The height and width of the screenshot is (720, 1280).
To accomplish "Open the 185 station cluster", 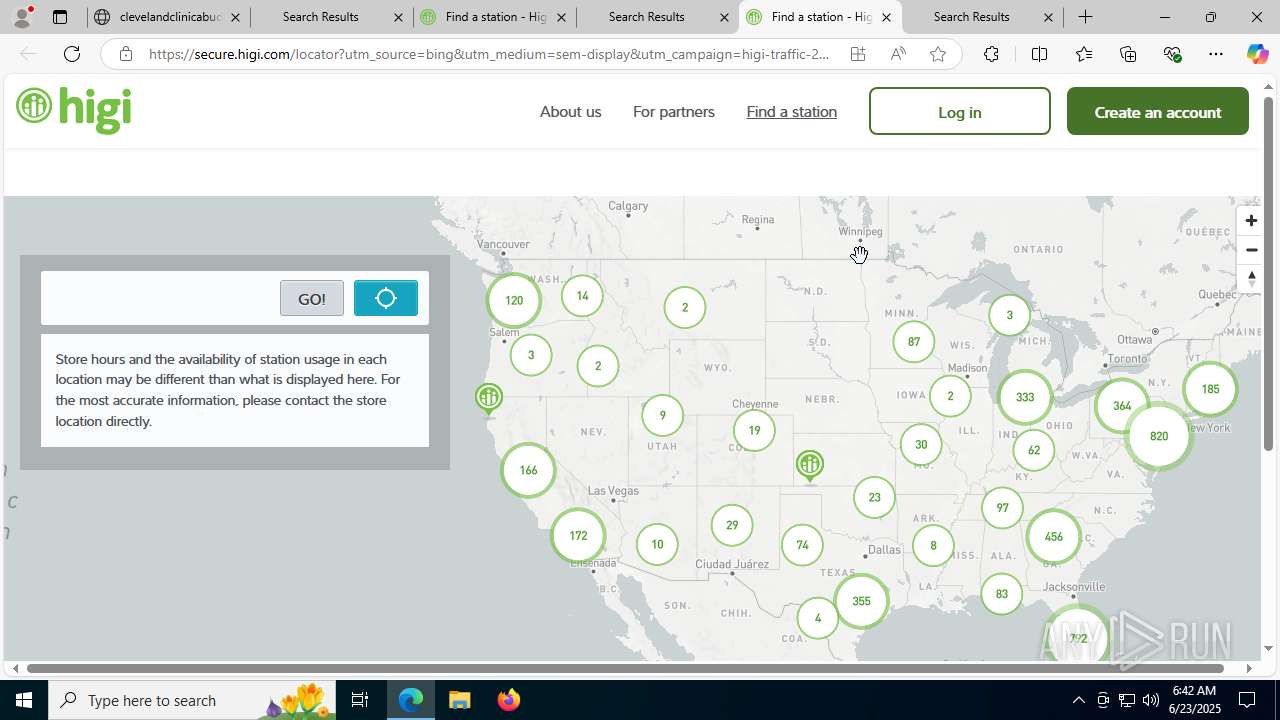I will coord(1210,389).
